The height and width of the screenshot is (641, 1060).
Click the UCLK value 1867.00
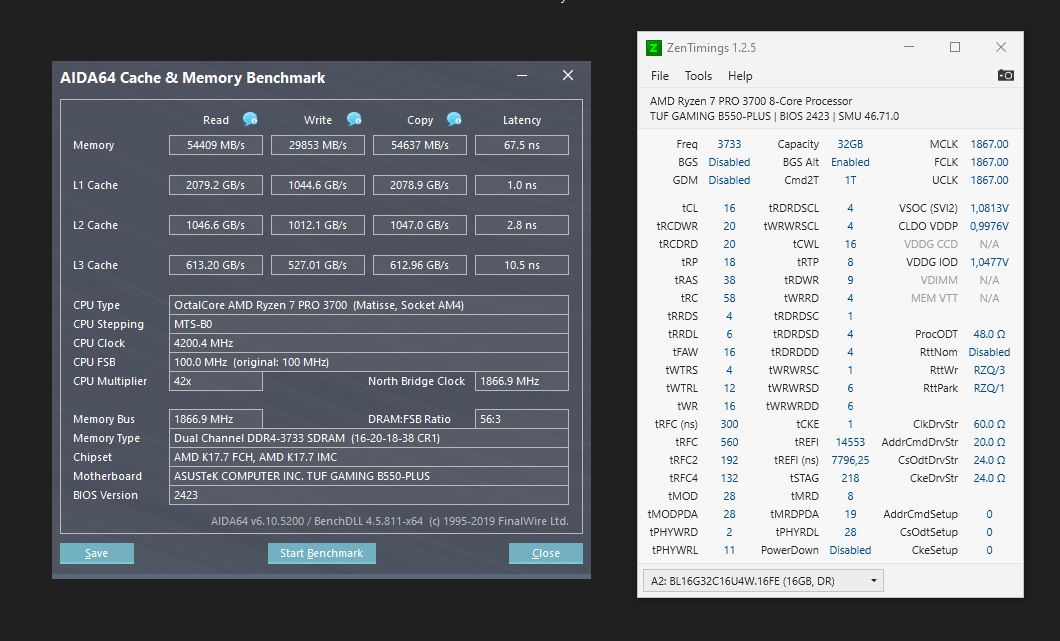(989, 180)
